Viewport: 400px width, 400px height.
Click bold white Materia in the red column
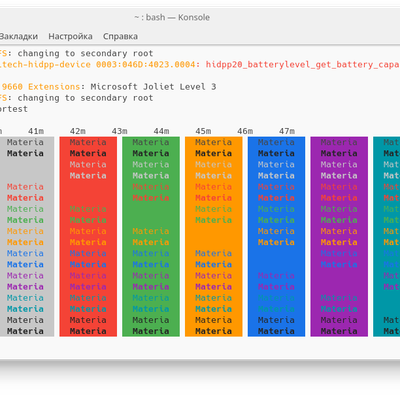pyautogui.click(x=88, y=176)
